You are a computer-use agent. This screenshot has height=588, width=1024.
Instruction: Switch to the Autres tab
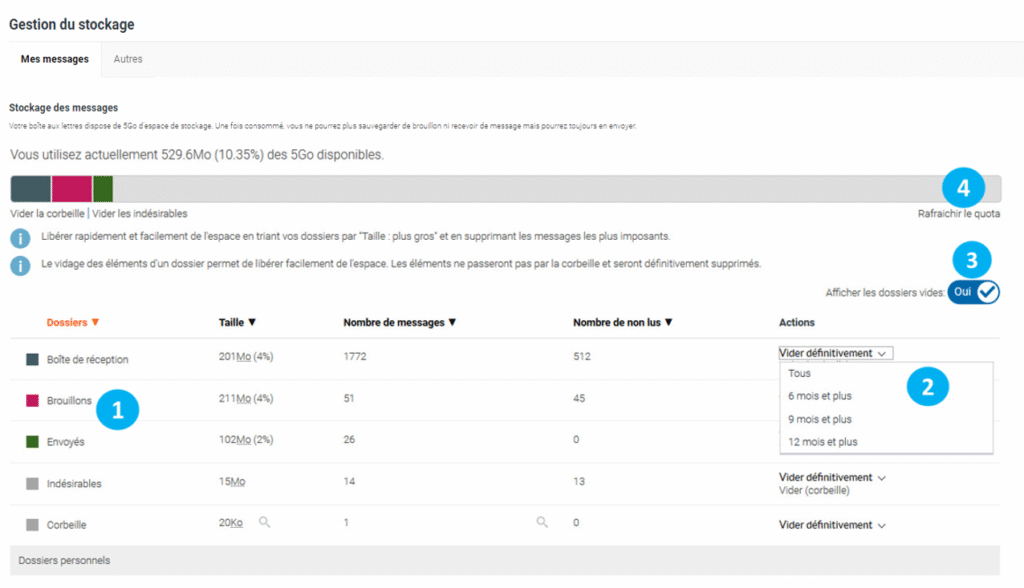(128, 58)
